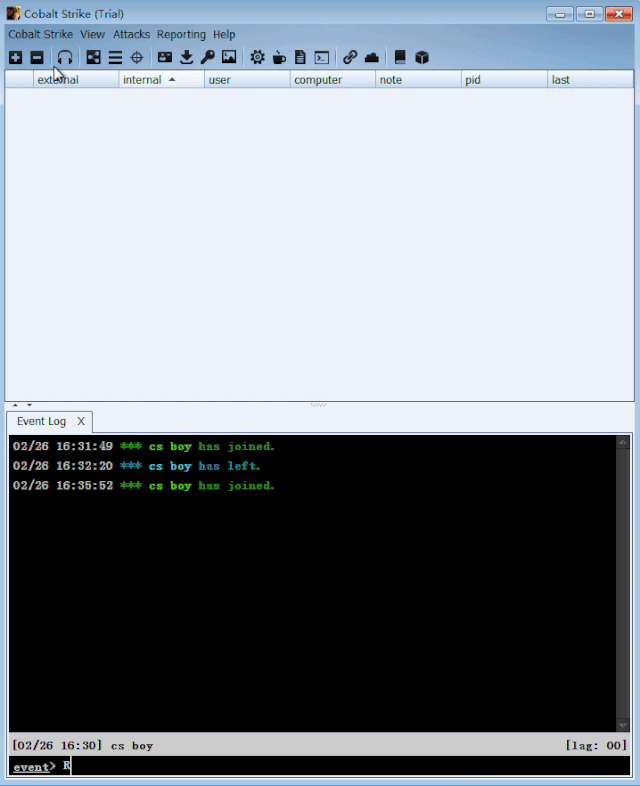Sort by the external column header
The height and width of the screenshot is (786, 640).
click(x=76, y=80)
